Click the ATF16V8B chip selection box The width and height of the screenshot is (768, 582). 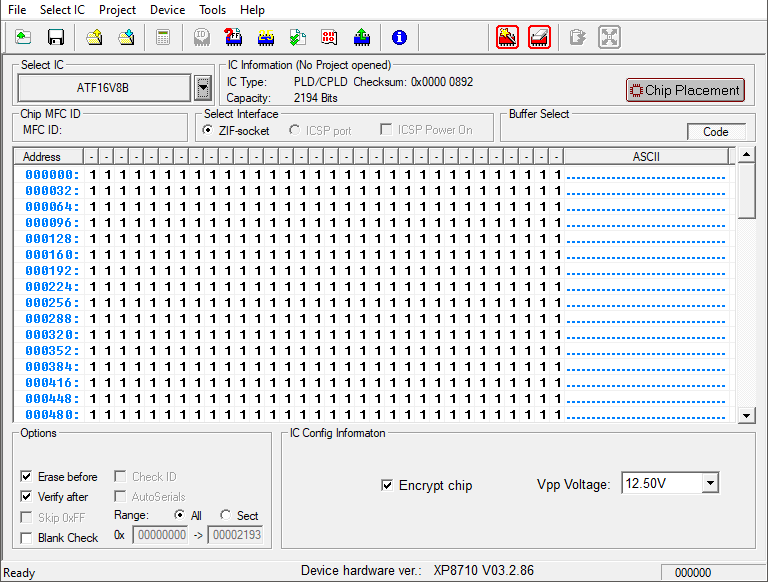tap(103, 88)
